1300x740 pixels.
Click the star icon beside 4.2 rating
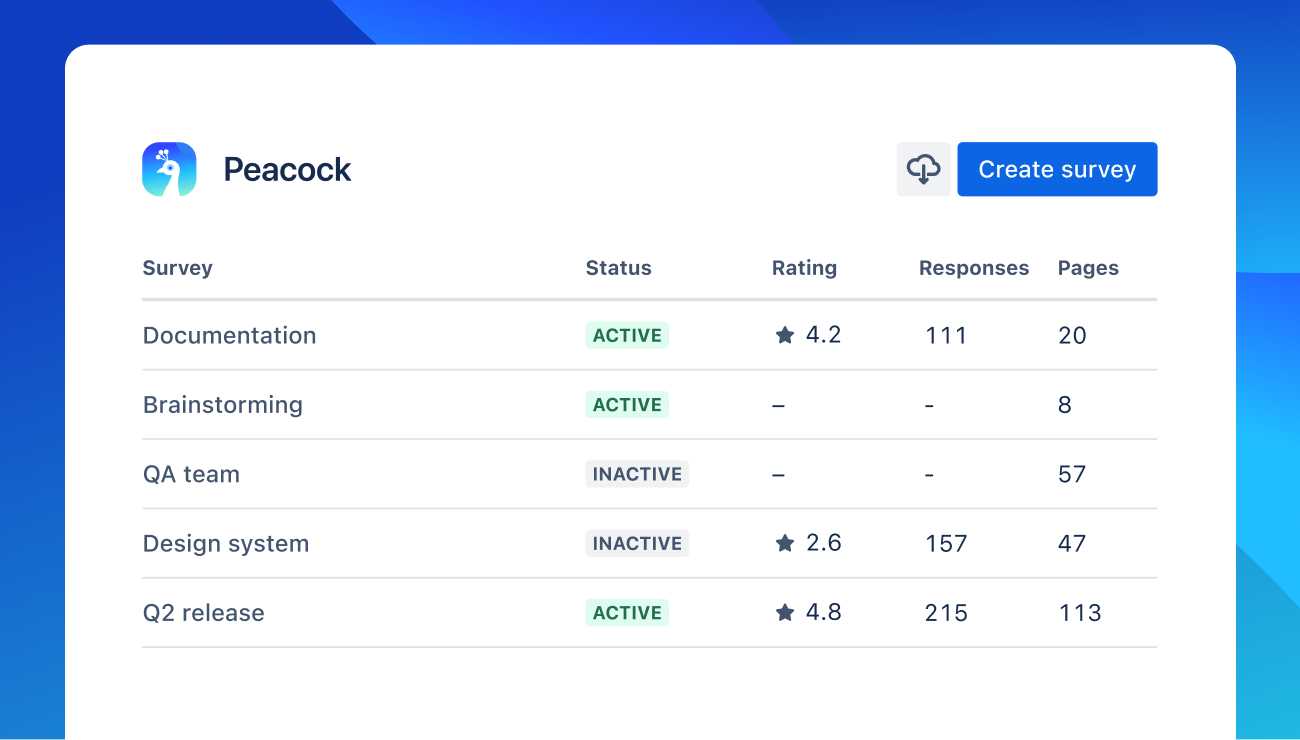pos(785,336)
